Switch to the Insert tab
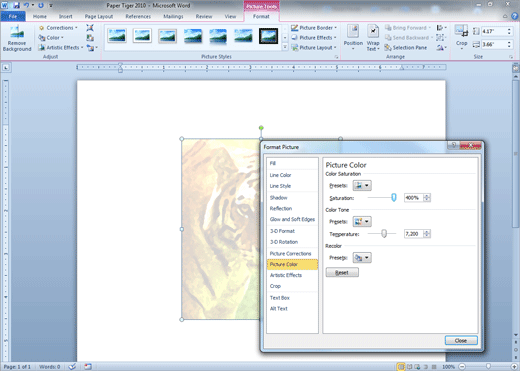The width and height of the screenshot is (520, 371). point(66,16)
